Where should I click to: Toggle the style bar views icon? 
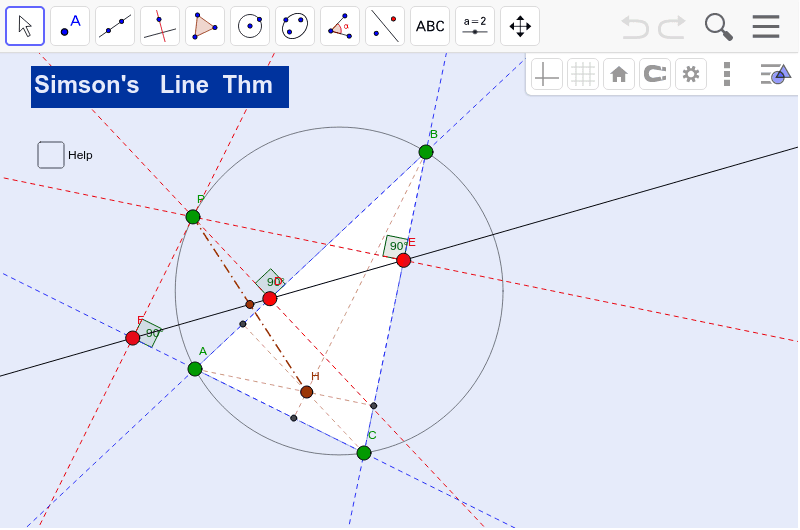(775, 74)
